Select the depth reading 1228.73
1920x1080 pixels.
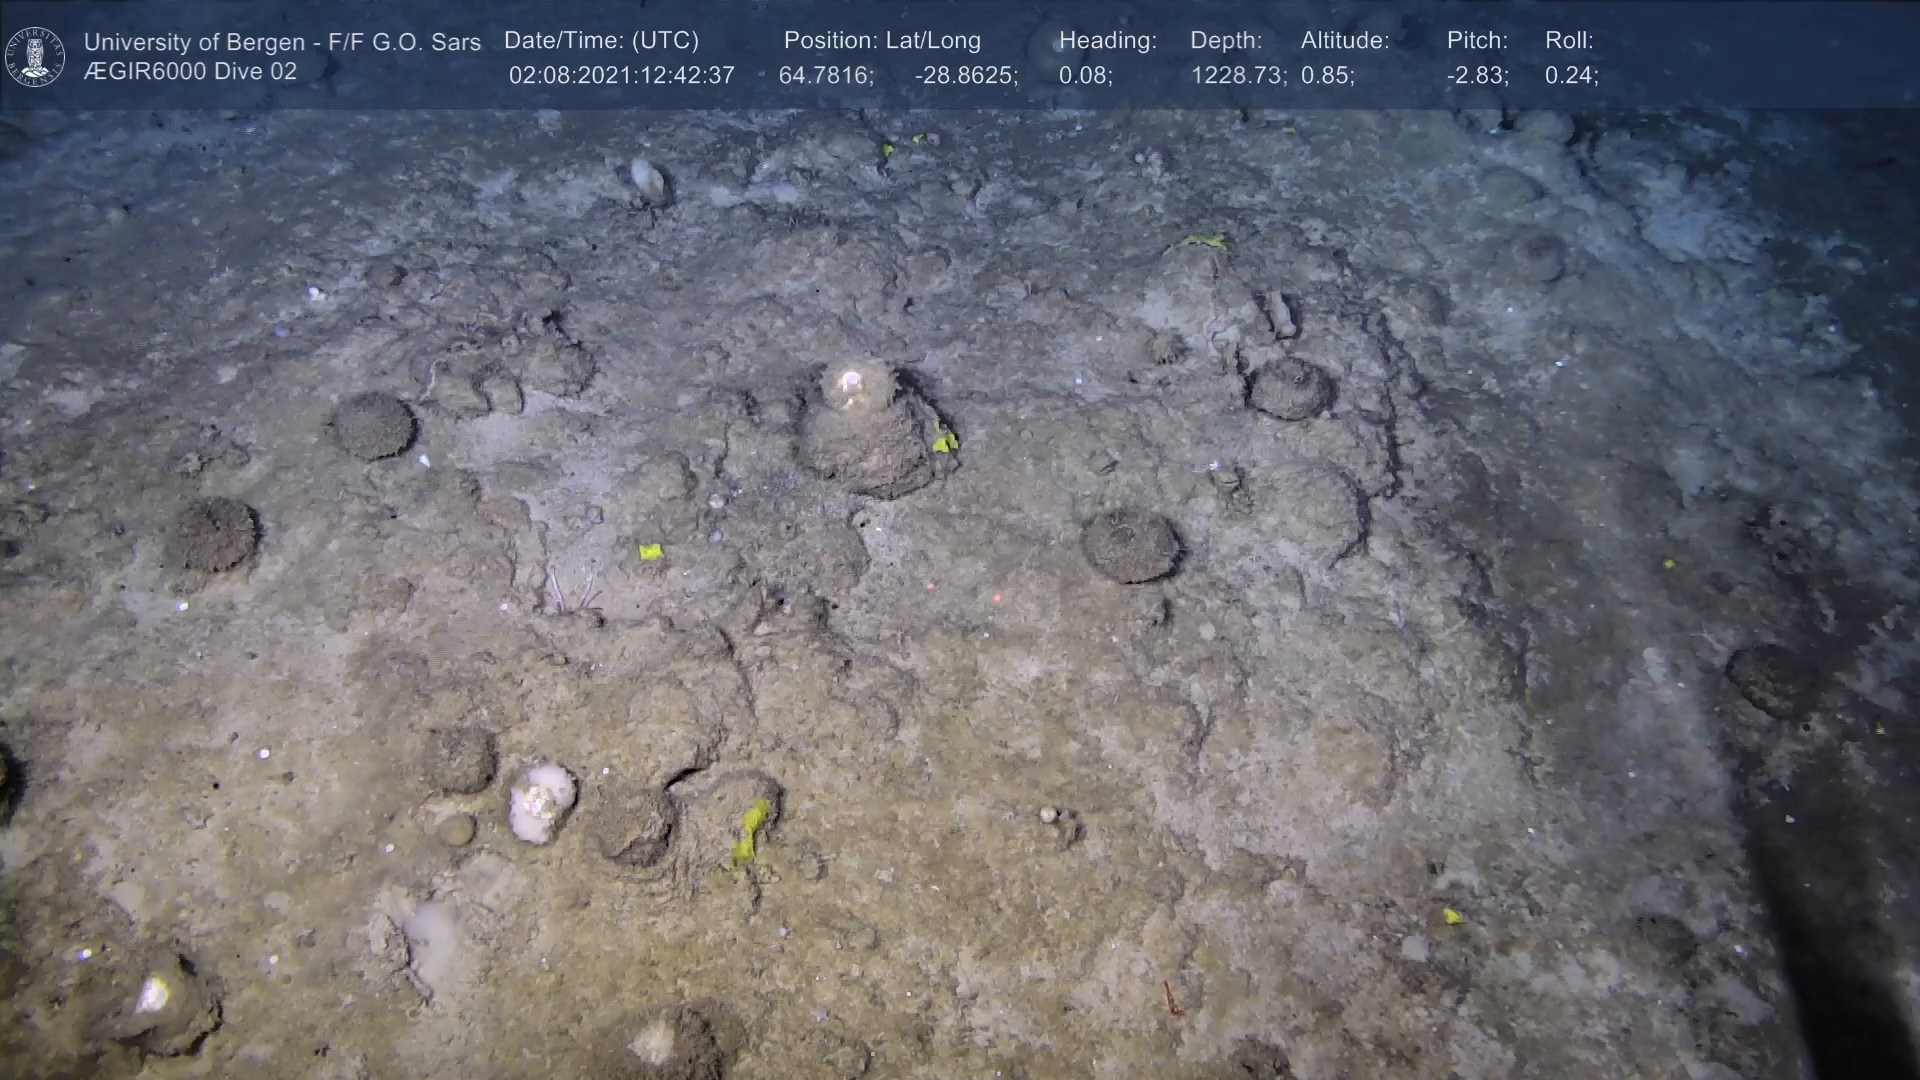(x=1238, y=76)
